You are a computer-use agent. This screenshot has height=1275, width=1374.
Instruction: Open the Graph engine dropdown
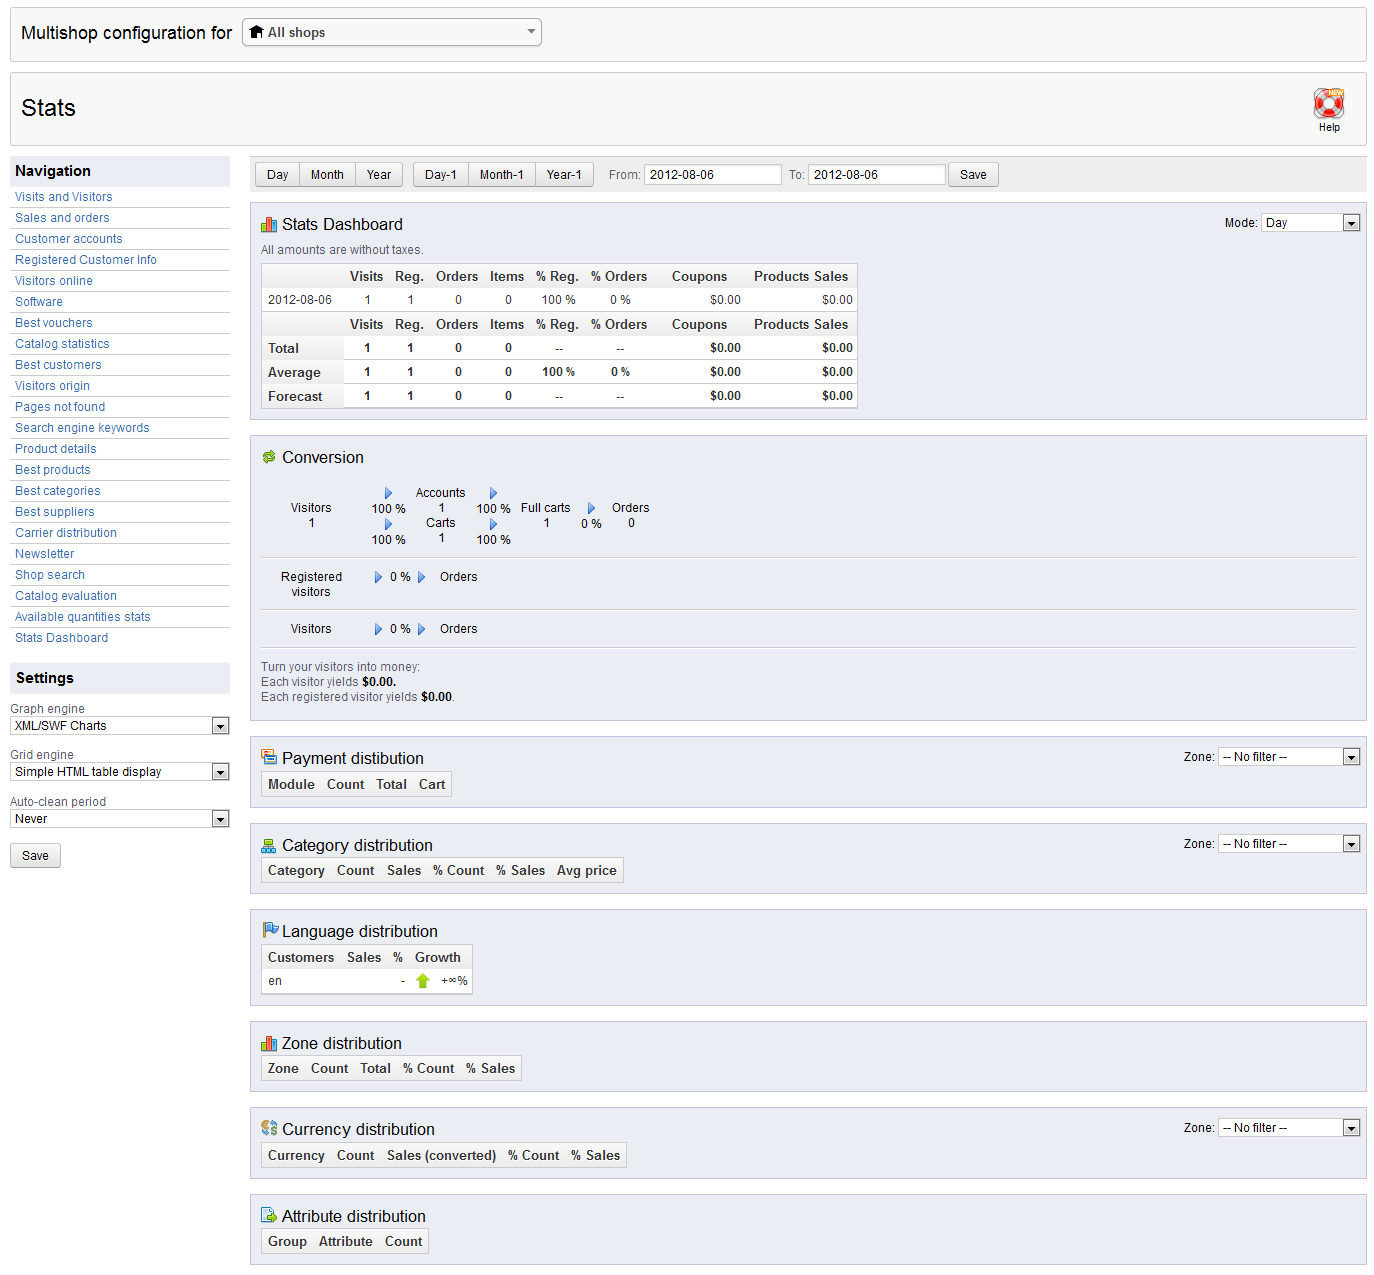click(119, 725)
